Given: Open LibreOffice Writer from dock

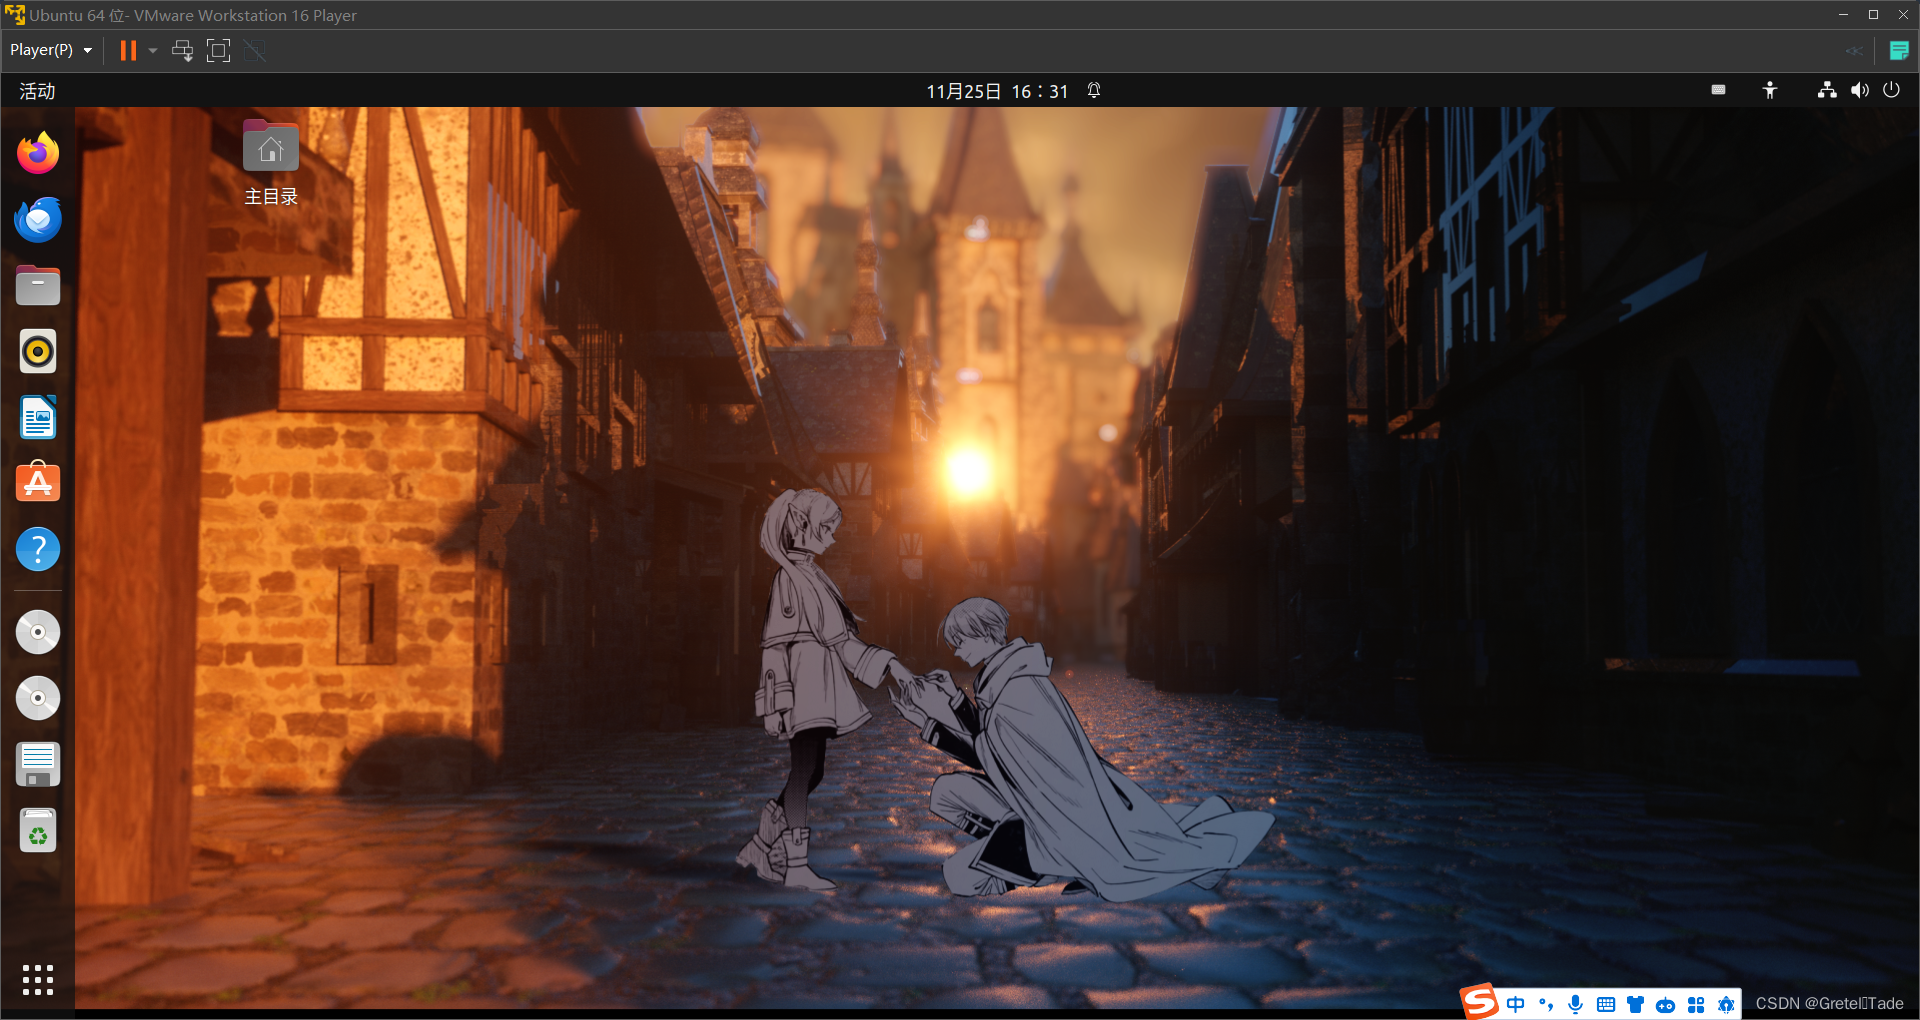Looking at the screenshot, I should click(38, 417).
